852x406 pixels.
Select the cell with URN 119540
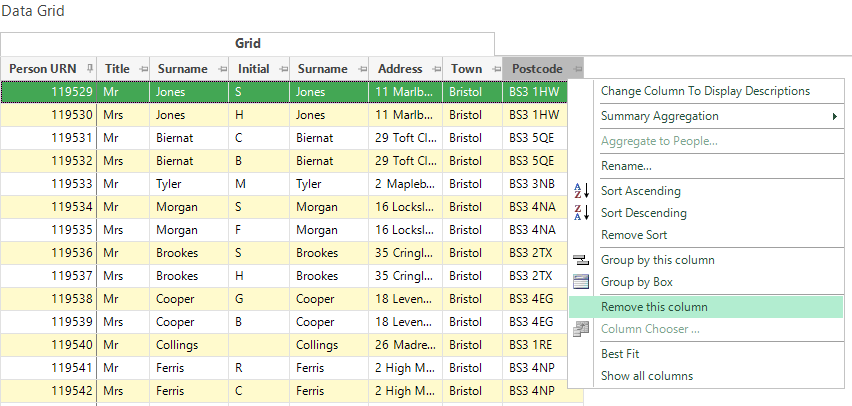pyautogui.click(x=49, y=345)
